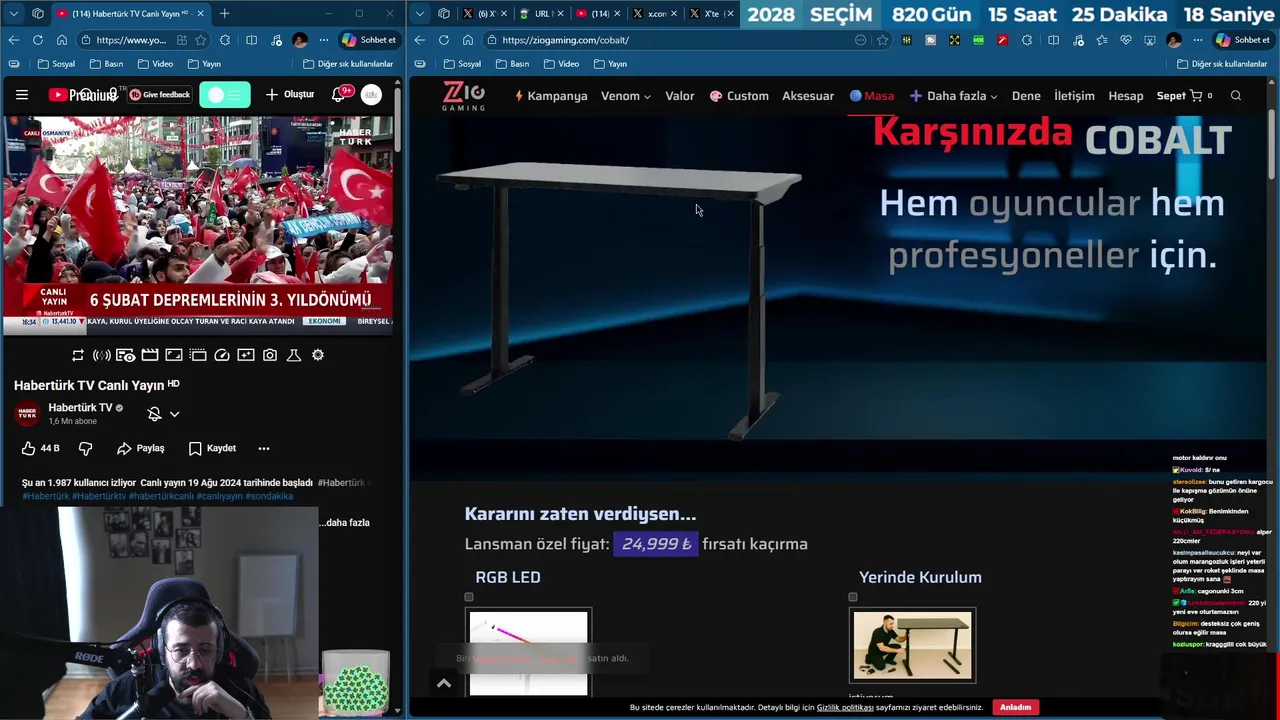Open the Sepet shopping cart
Viewport: 1280px width, 720px height.
1184,96
